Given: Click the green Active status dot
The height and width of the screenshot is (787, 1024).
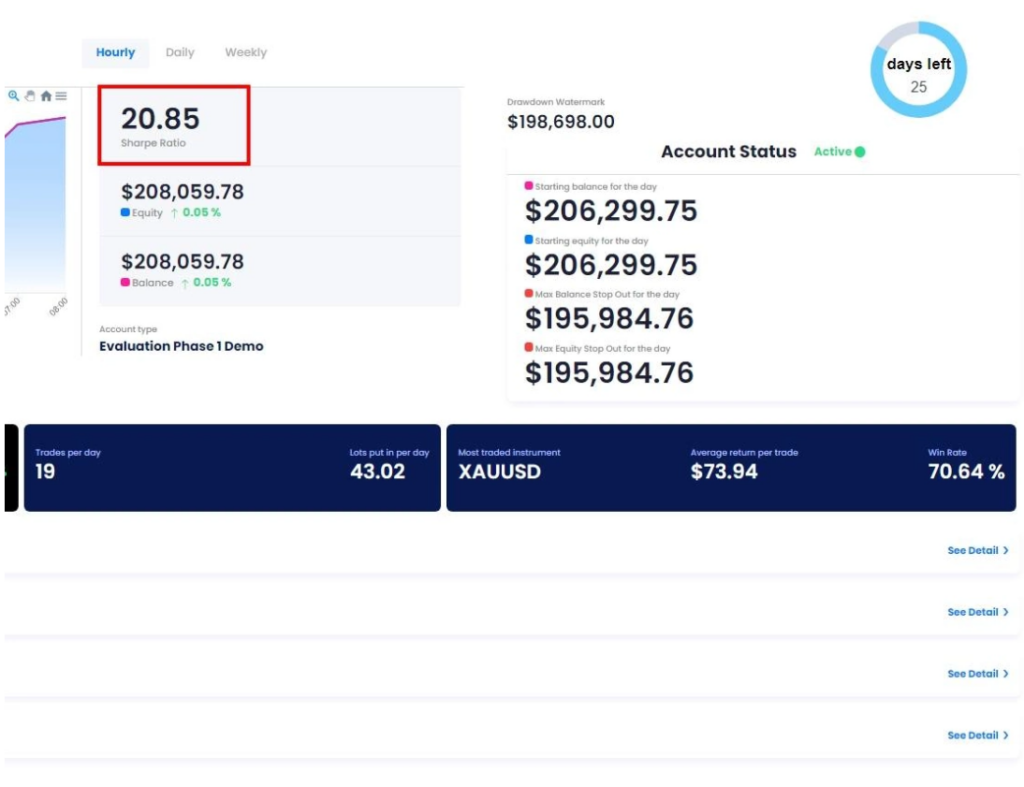Looking at the screenshot, I should pyautogui.click(x=860, y=152).
